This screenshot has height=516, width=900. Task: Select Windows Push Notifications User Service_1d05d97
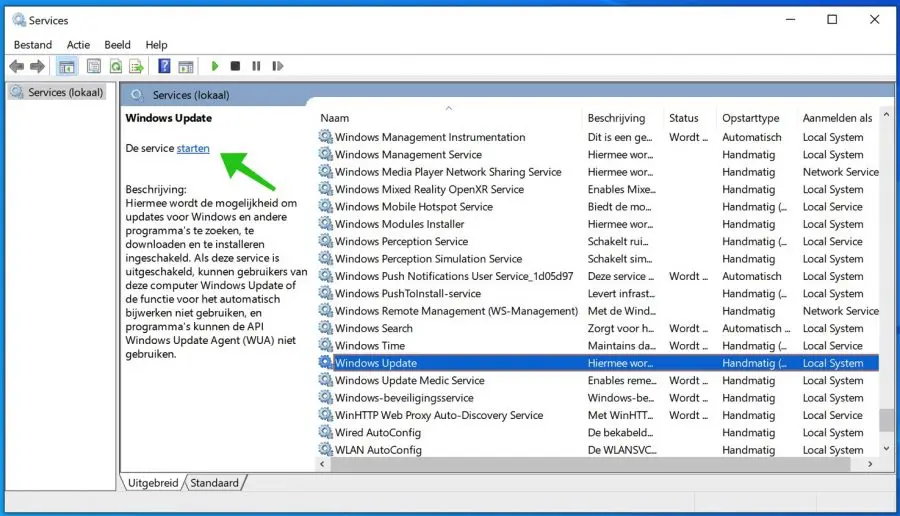(598, 276)
